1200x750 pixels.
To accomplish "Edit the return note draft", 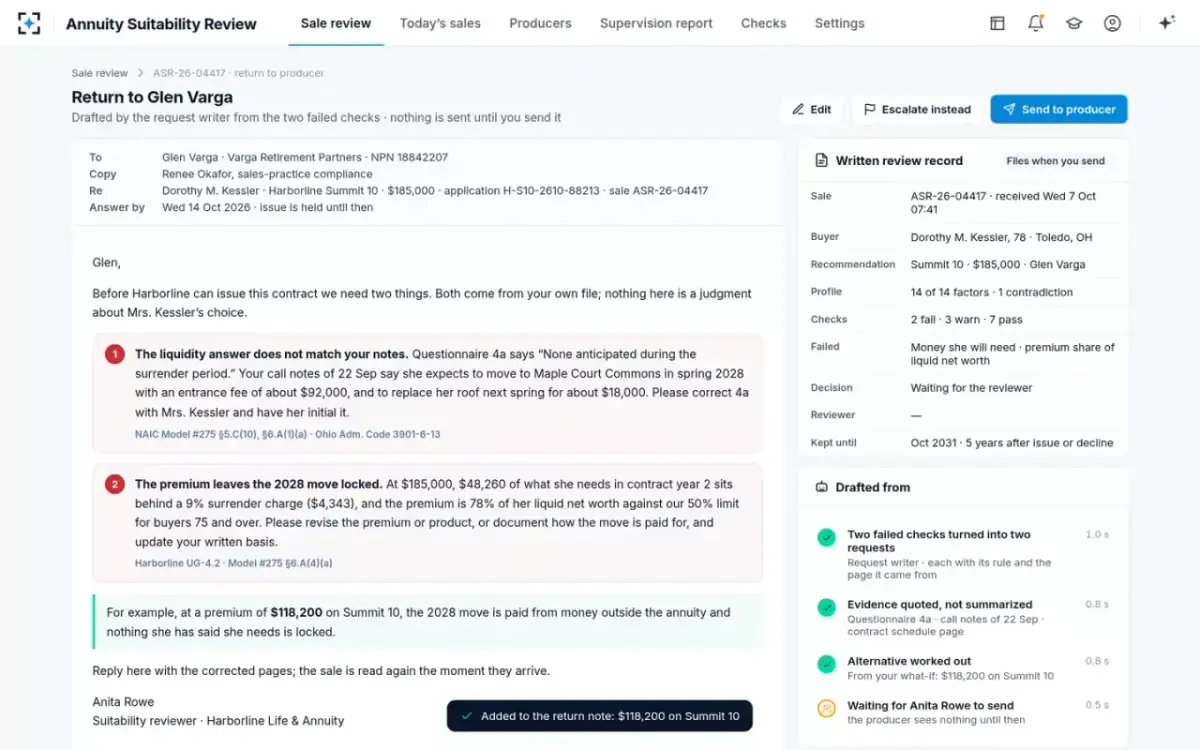I will click(812, 110).
